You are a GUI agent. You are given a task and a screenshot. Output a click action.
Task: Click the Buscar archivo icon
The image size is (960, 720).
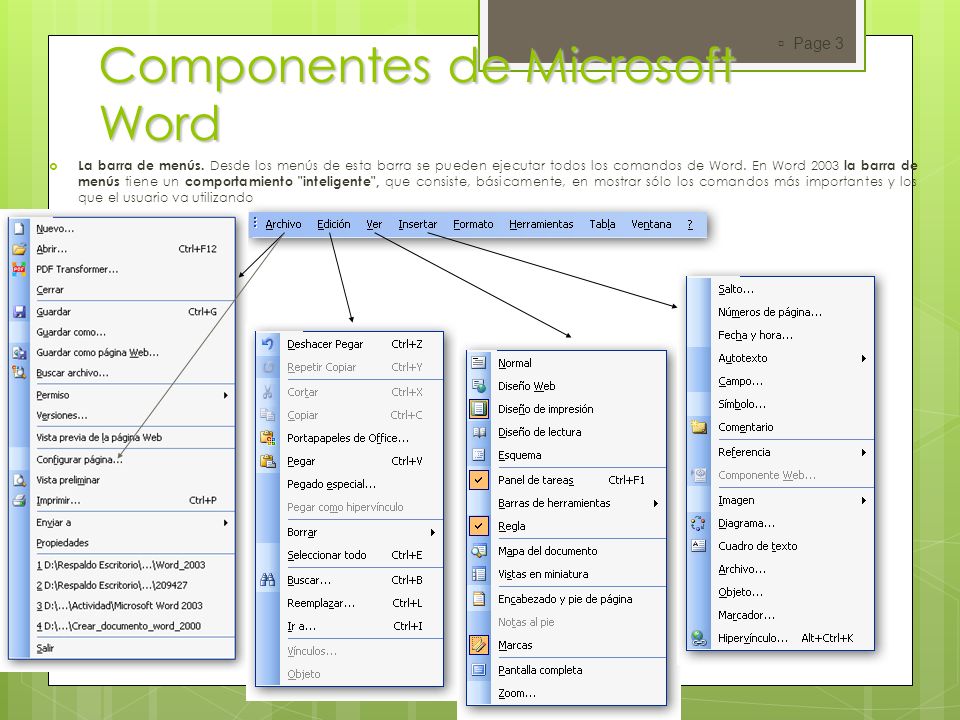19,372
